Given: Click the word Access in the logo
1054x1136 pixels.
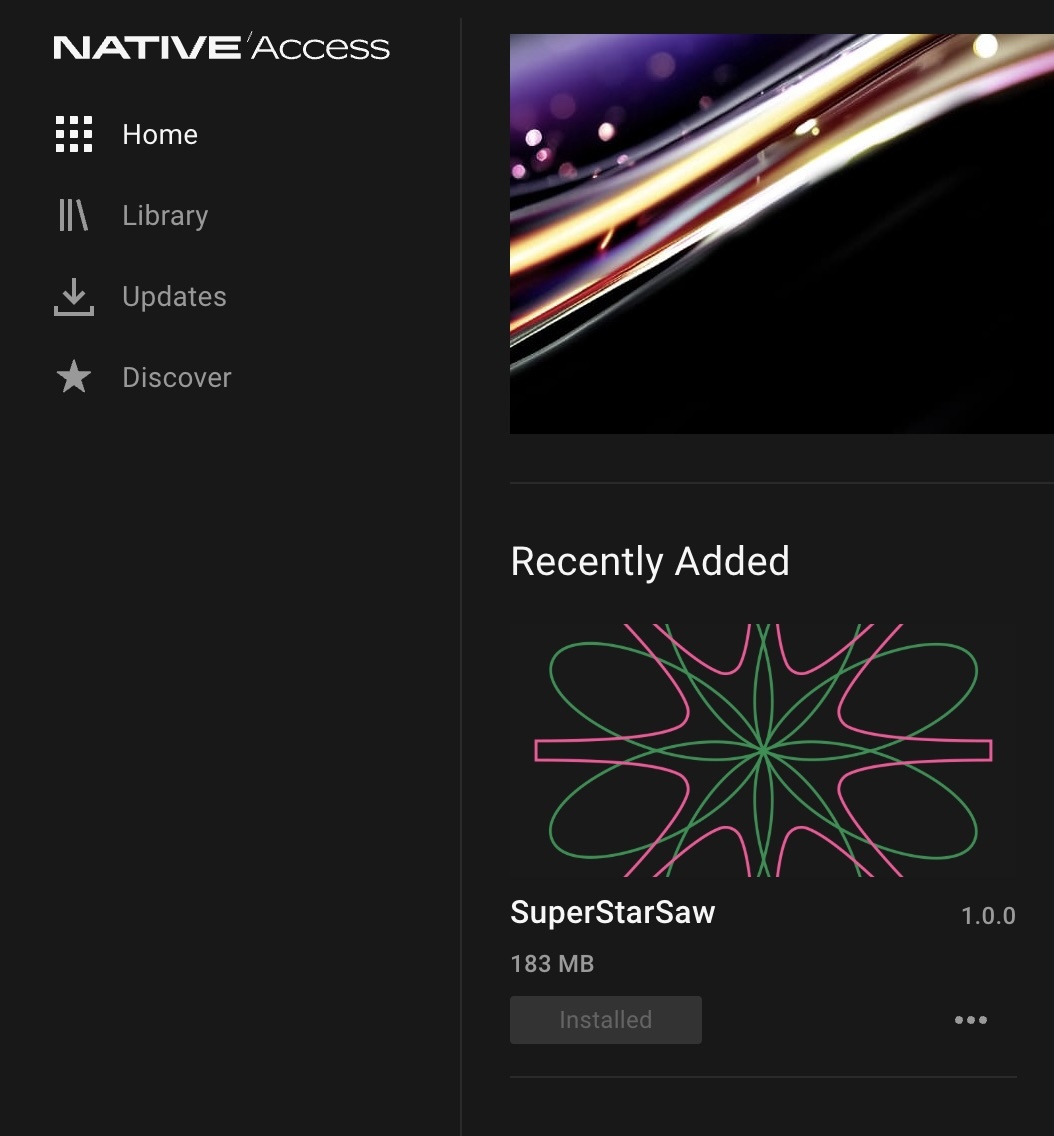Looking at the screenshot, I should tap(320, 47).
